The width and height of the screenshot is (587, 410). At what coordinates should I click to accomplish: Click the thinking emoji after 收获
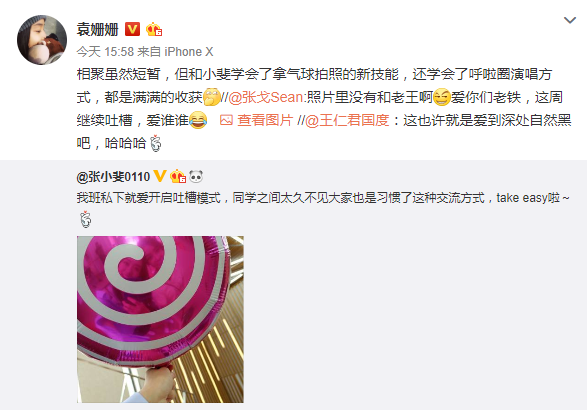pyautogui.click(x=212, y=97)
